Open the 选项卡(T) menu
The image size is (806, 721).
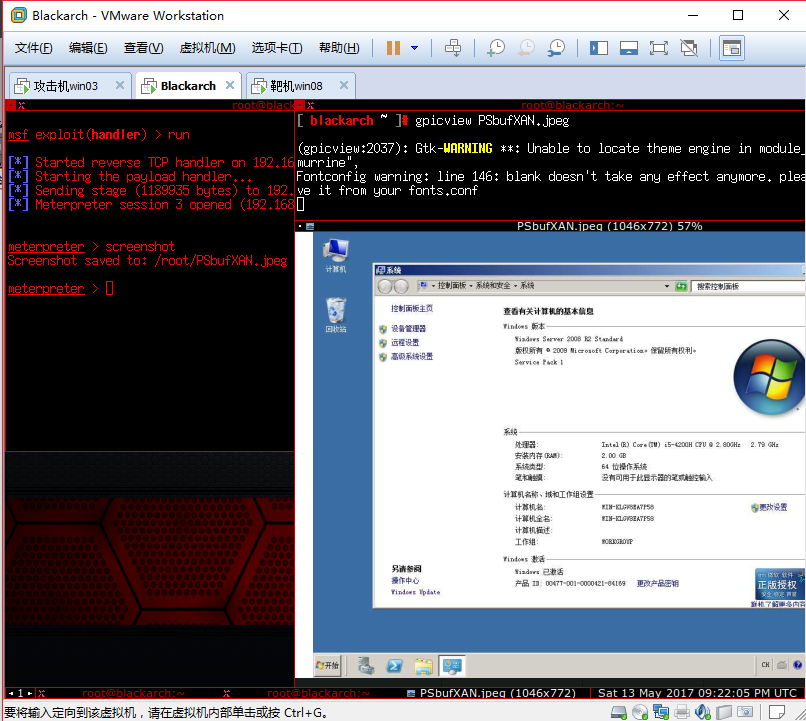[277, 48]
